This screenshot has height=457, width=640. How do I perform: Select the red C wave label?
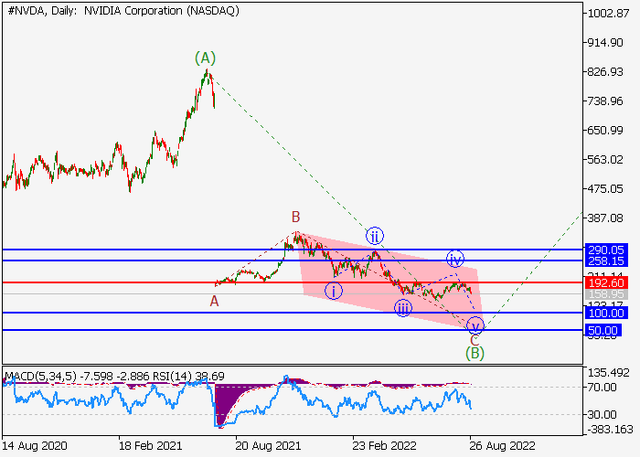474,340
